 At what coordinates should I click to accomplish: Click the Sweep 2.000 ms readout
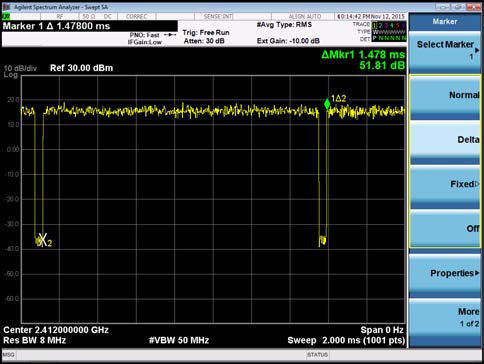pyautogui.click(x=346, y=341)
